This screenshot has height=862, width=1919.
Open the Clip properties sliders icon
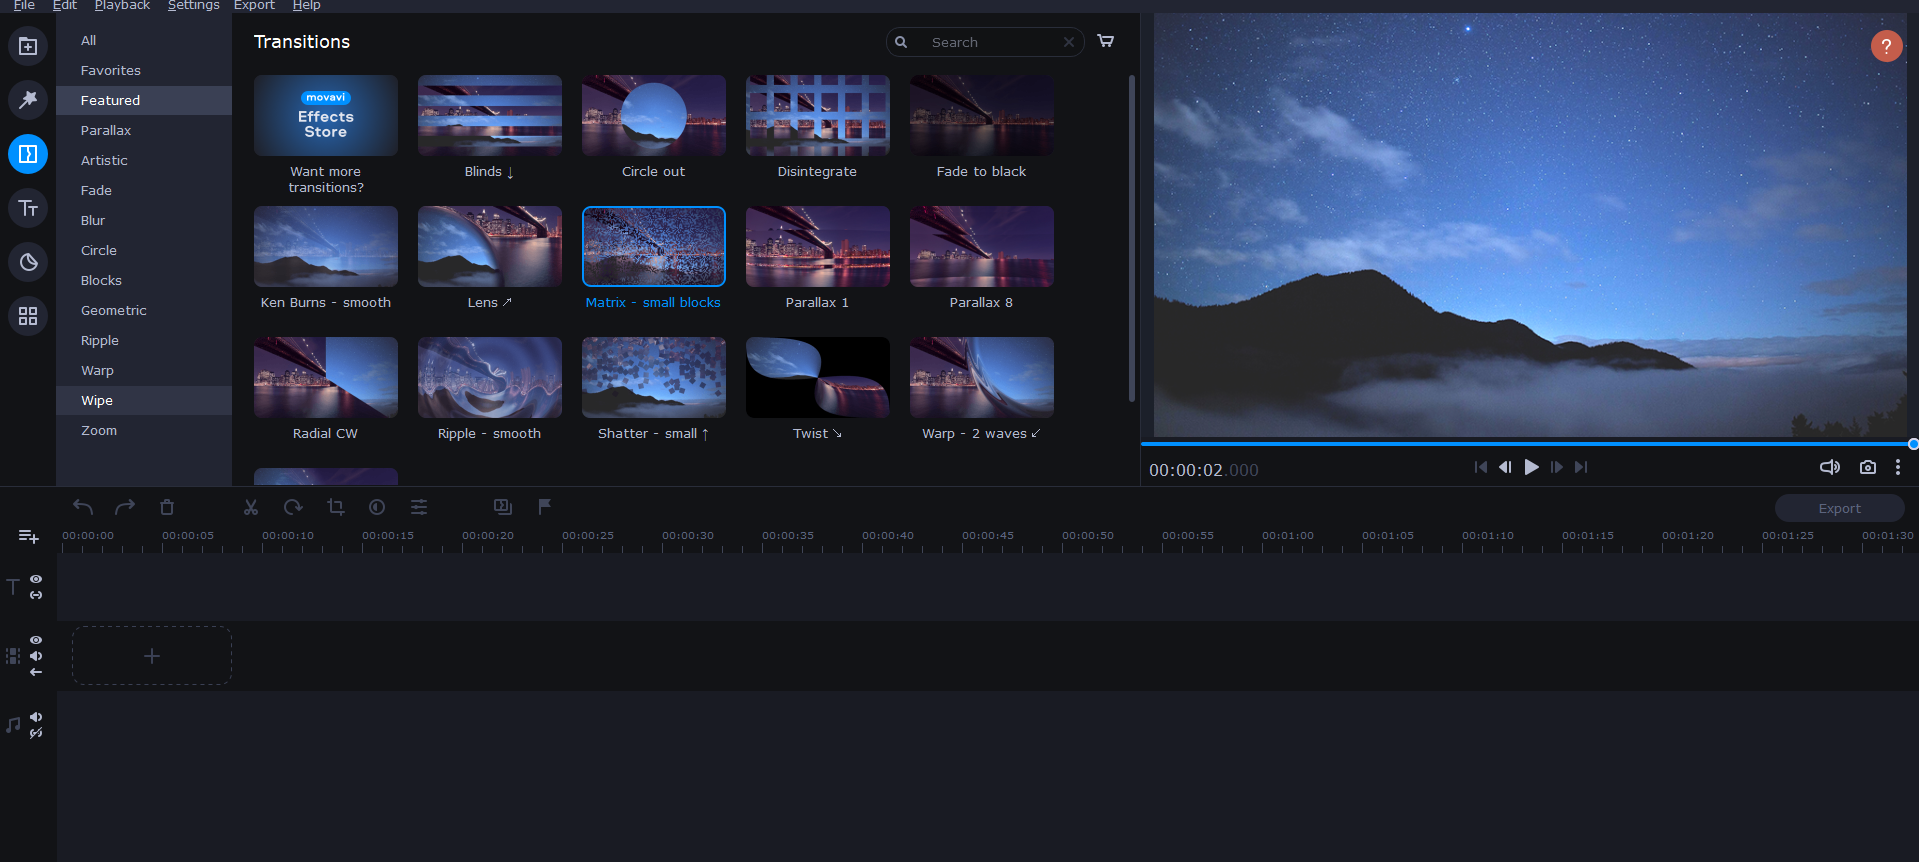tap(419, 507)
